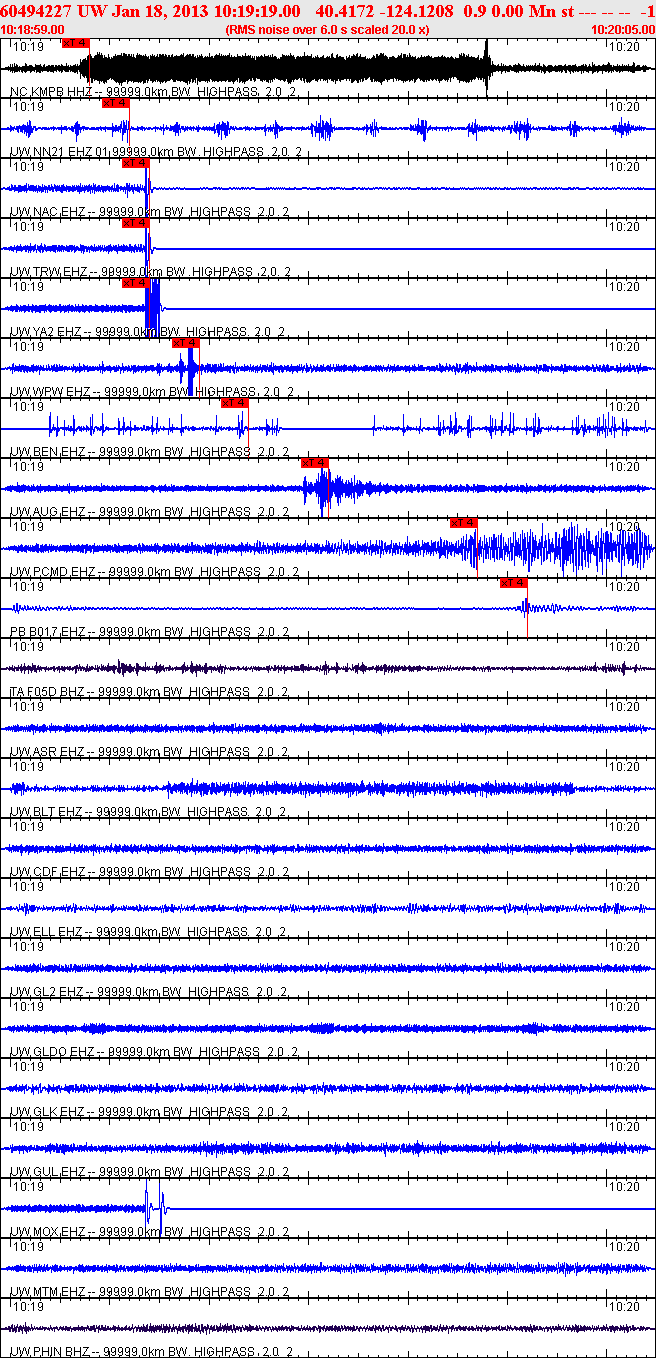Click the large spike on the UW.MOX.EHZ waveform
The image size is (656, 1358).
point(154,1210)
